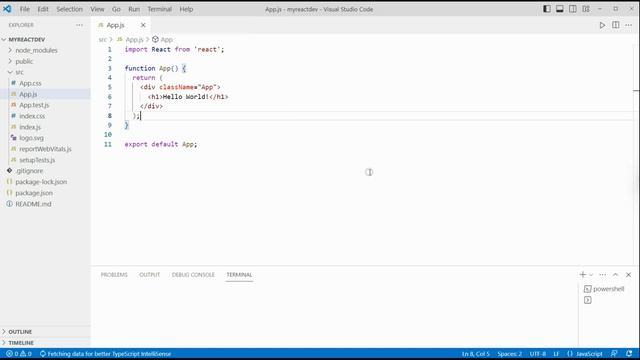Split the editor right
This screenshot has height=360, width=640.
616,25
